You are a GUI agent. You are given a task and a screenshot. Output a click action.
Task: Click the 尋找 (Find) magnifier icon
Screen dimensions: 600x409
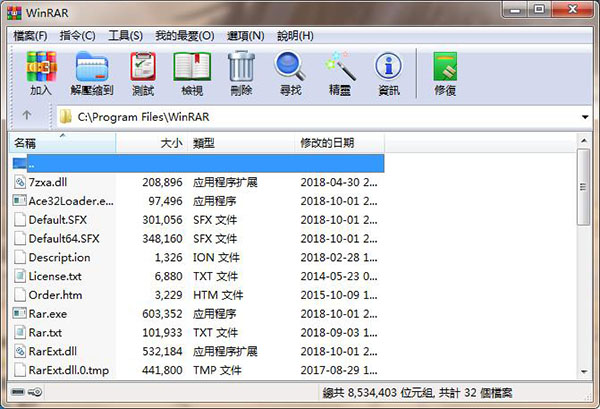pos(290,67)
